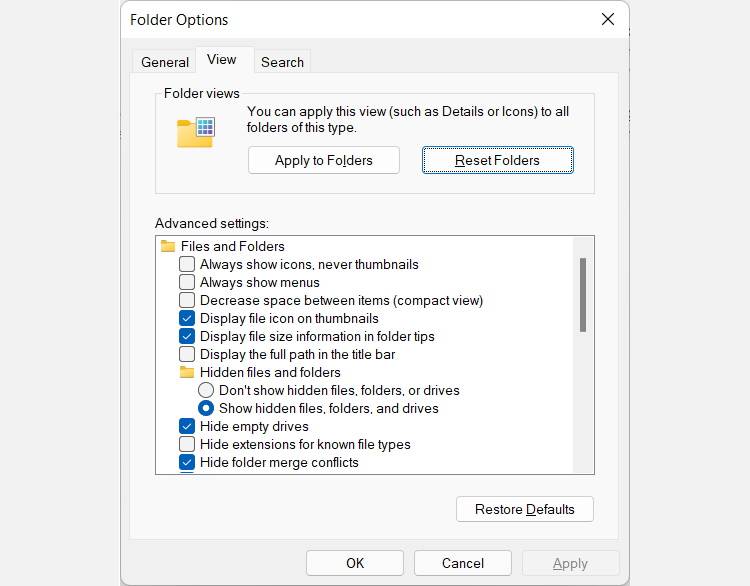Switch to the General tab
This screenshot has width=750, height=586.
(x=165, y=62)
